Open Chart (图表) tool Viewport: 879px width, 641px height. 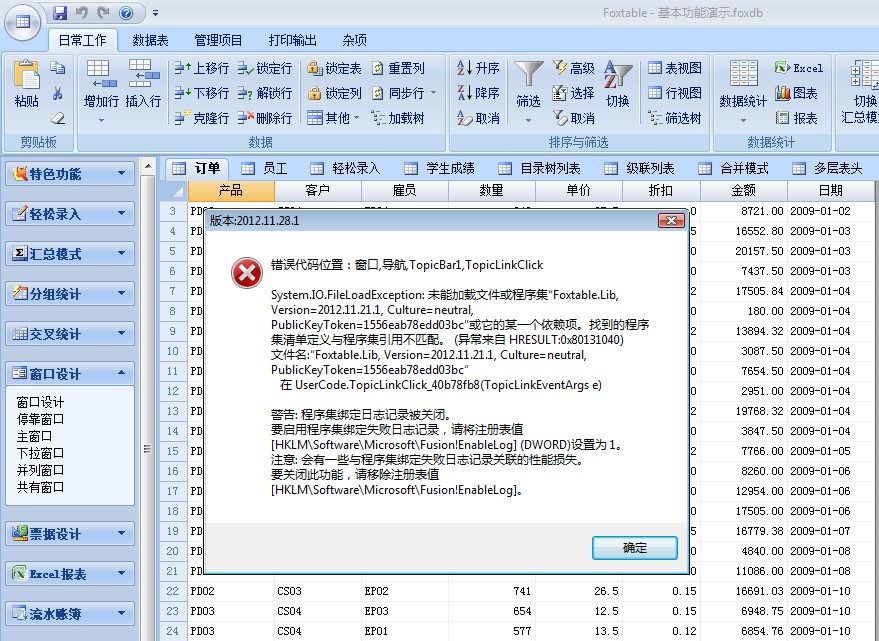(796, 93)
